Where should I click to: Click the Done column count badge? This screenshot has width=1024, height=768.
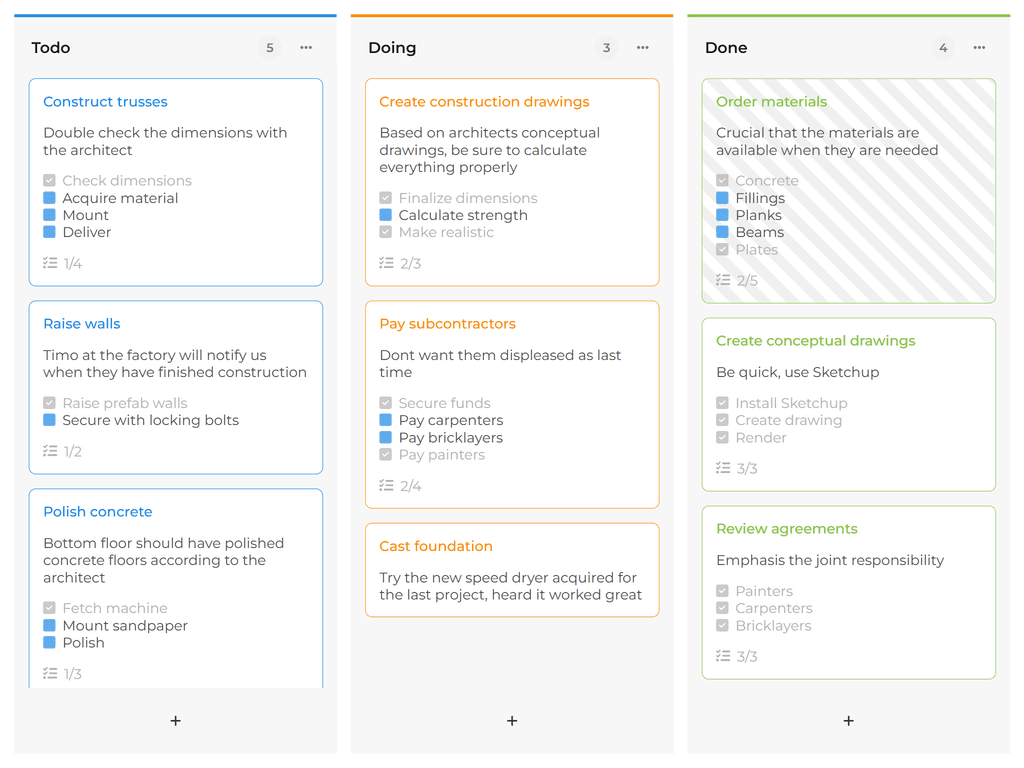(942, 48)
